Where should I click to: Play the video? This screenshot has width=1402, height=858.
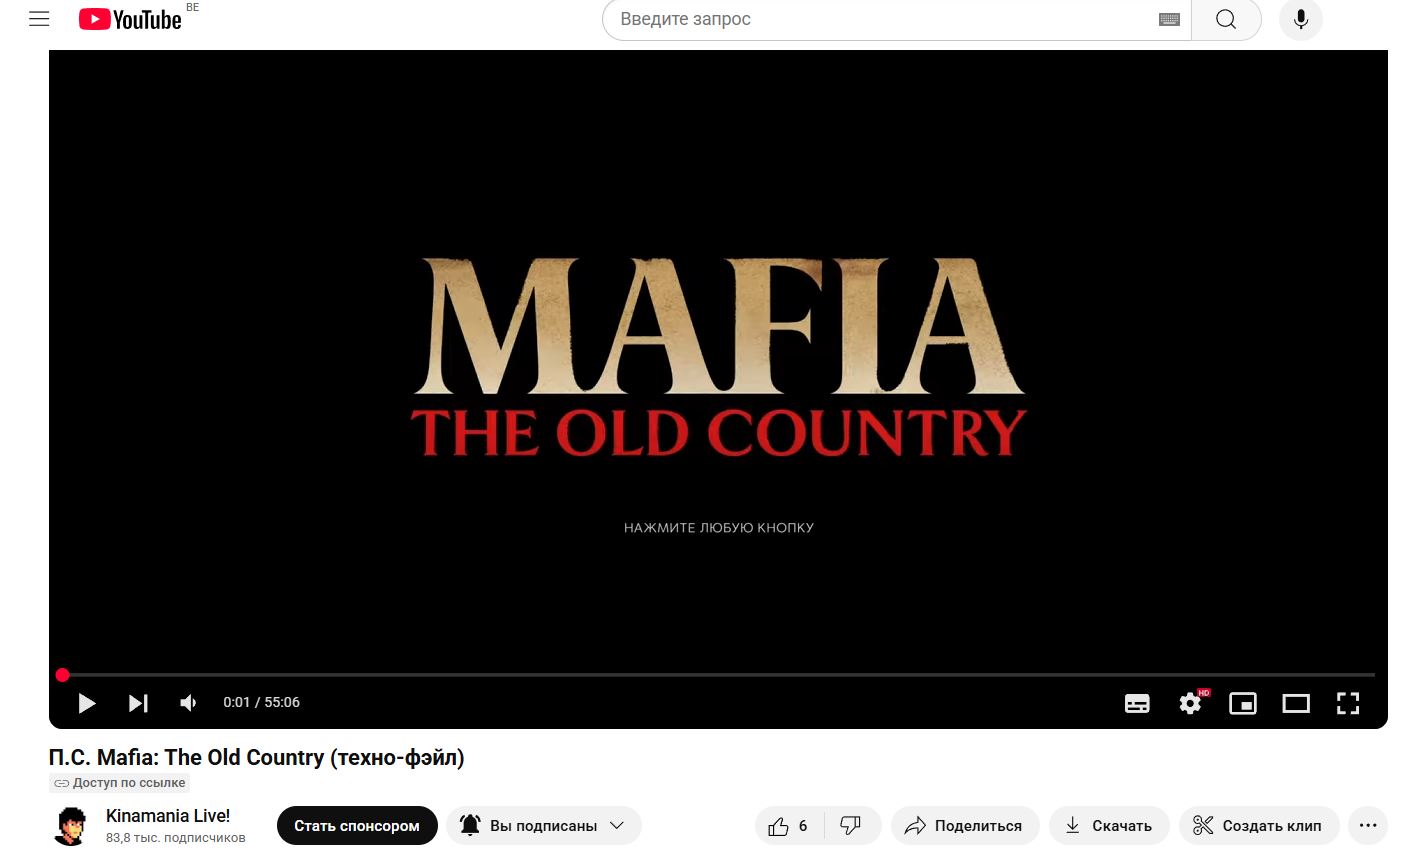[87, 703]
